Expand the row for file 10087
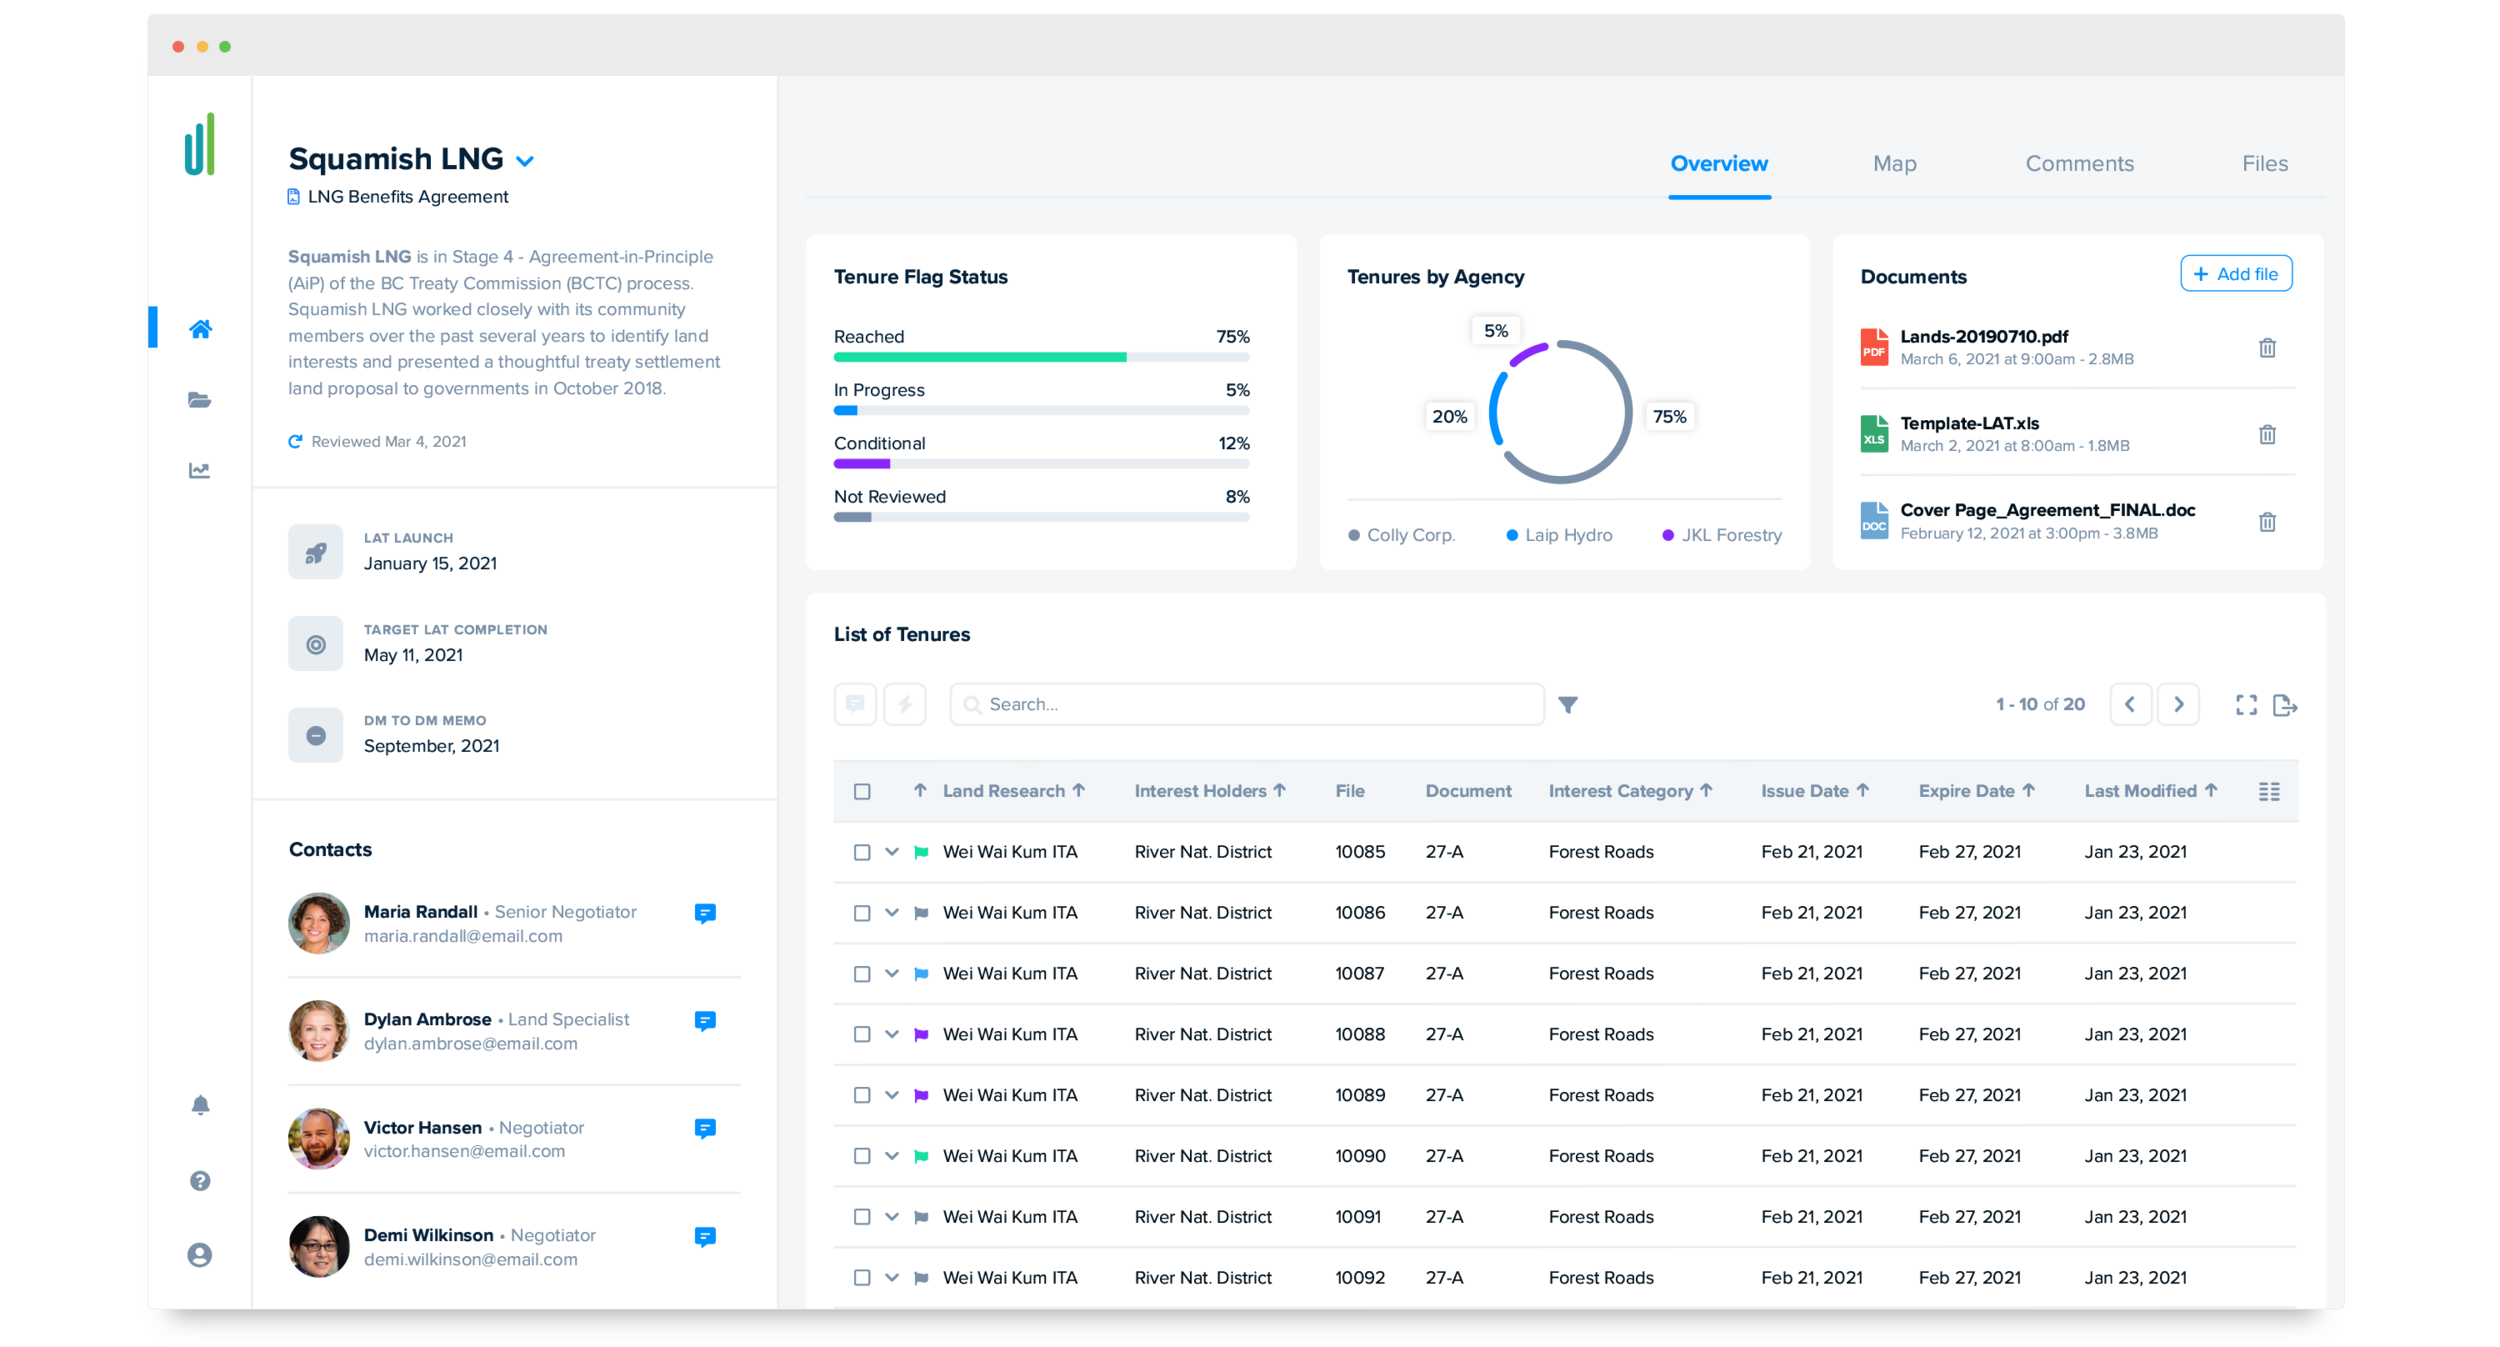The height and width of the screenshot is (1347, 2500). [892, 974]
